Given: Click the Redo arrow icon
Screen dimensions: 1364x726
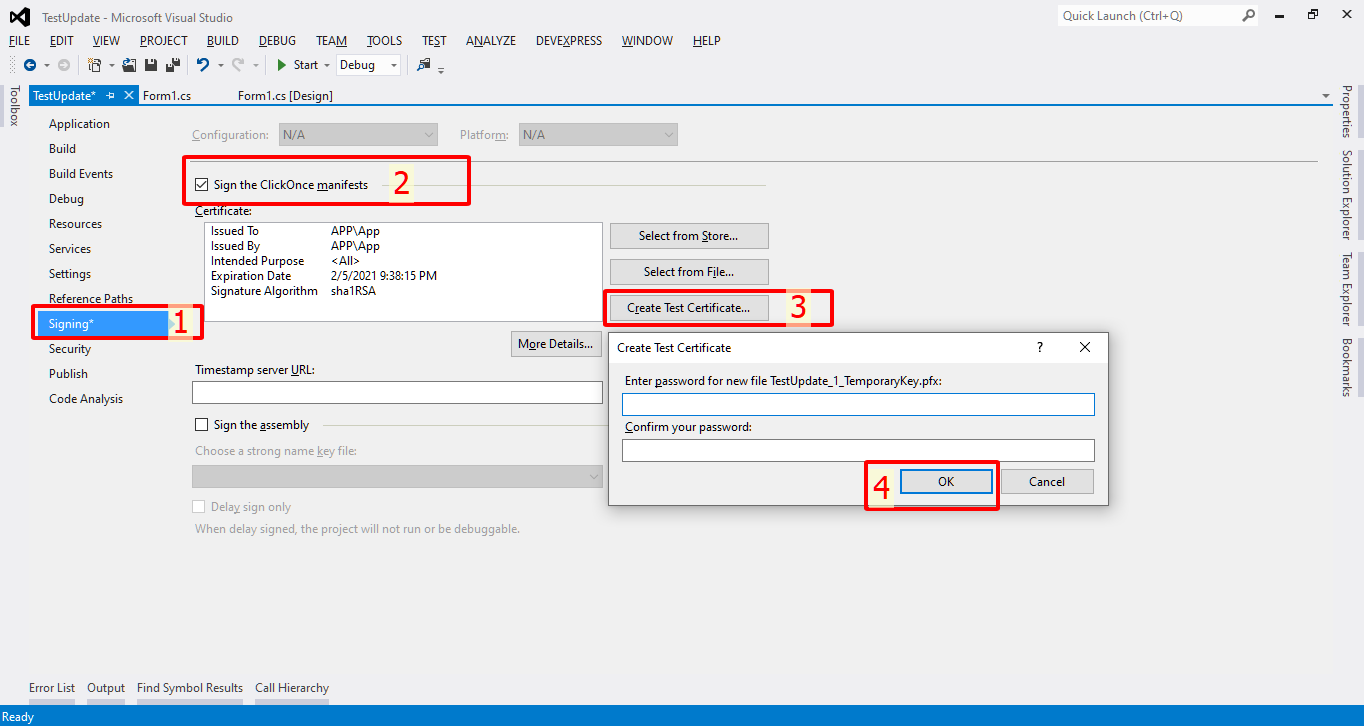Looking at the screenshot, I should click(238, 65).
